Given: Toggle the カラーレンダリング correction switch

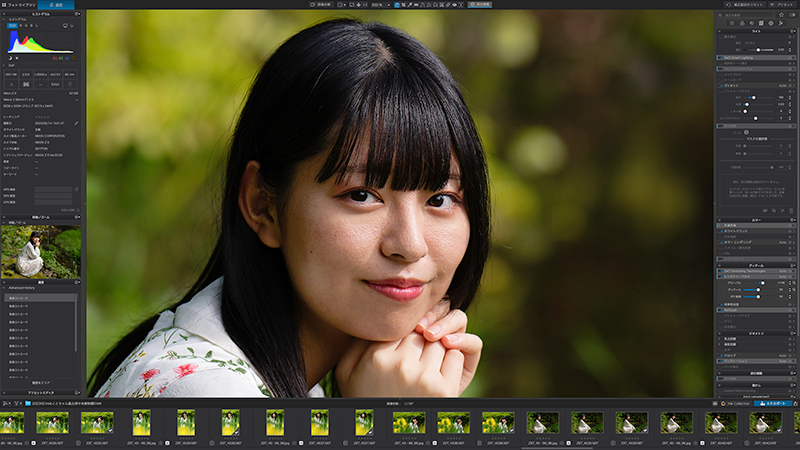Looking at the screenshot, I should tap(721, 242).
